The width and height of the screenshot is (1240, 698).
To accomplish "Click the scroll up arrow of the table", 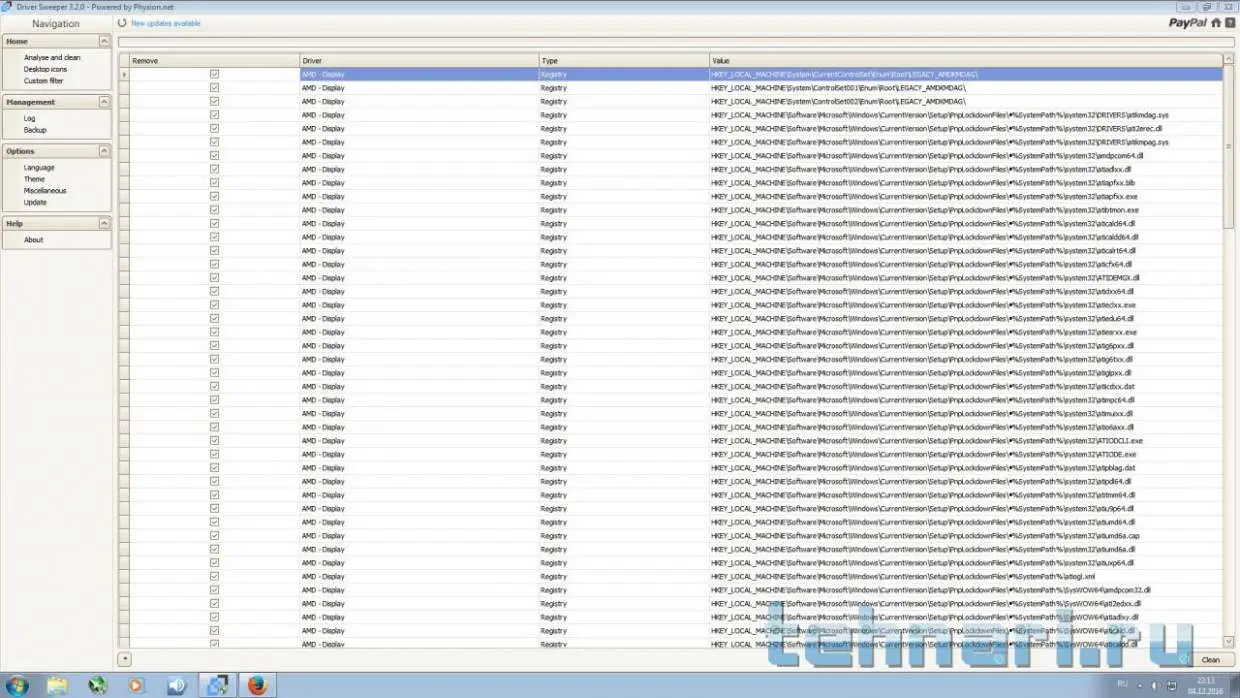I will [1228, 60].
